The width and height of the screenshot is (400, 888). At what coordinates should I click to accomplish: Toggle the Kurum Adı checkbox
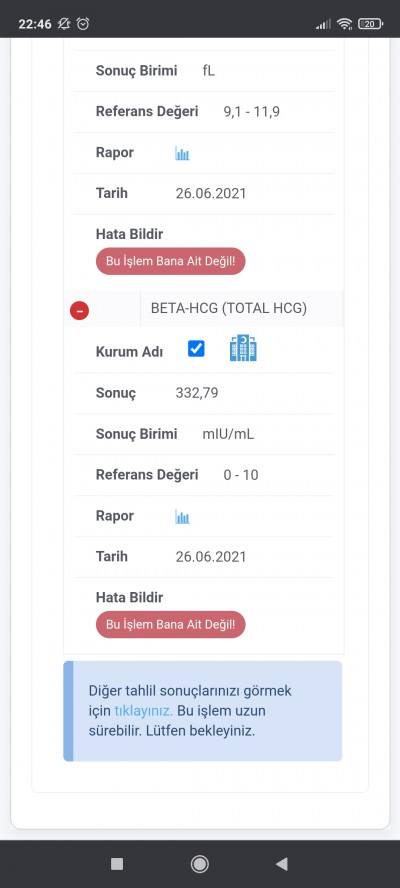196,349
